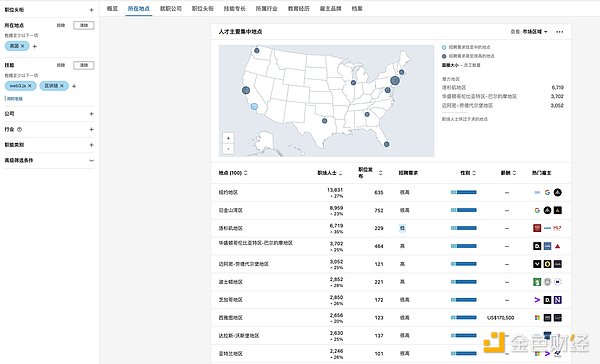The height and width of the screenshot is (364, 600).
Task: Switch to the 所在地点 tab
Action: point(139,8)
